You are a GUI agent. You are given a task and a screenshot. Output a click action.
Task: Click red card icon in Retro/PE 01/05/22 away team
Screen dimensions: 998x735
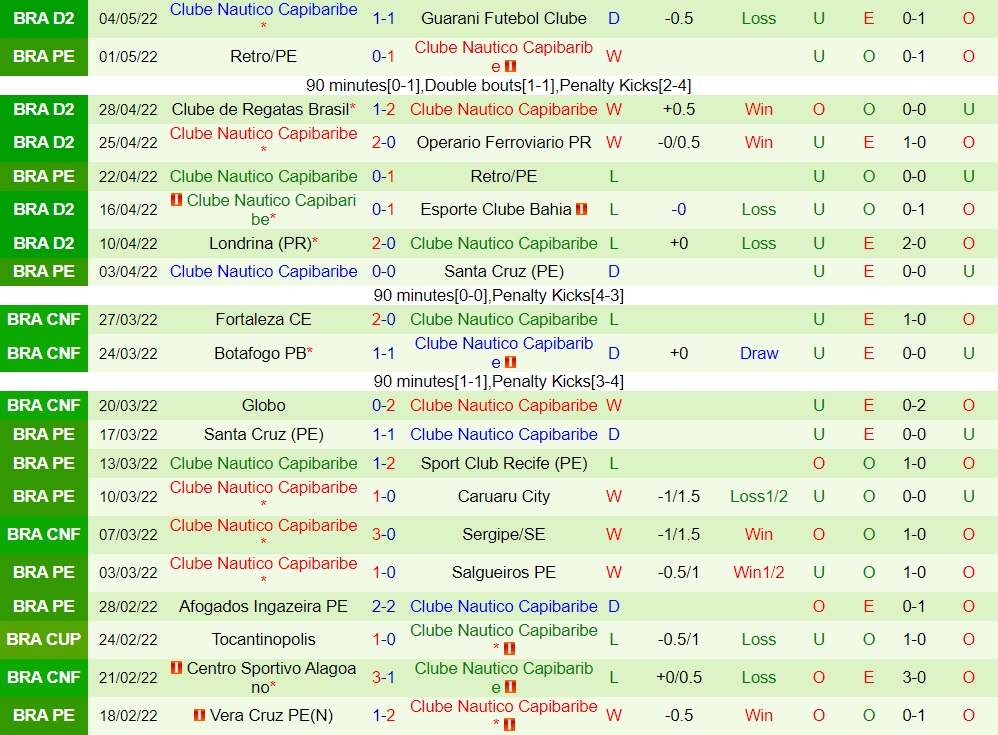[x=510, y=66]
